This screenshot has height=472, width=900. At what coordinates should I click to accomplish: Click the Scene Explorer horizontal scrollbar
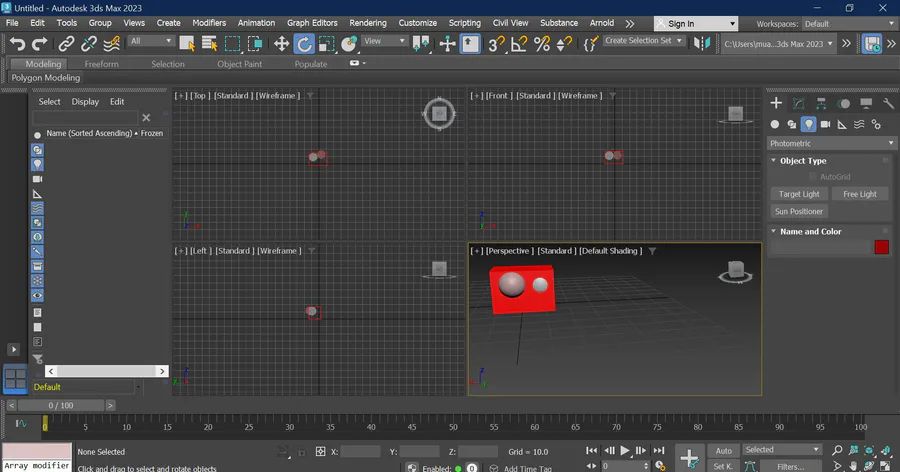[106, 371]
